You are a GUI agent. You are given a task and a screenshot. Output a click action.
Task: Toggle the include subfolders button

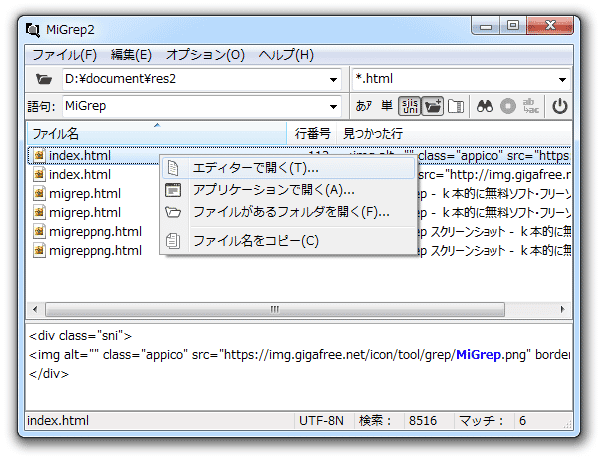[433, 106]
